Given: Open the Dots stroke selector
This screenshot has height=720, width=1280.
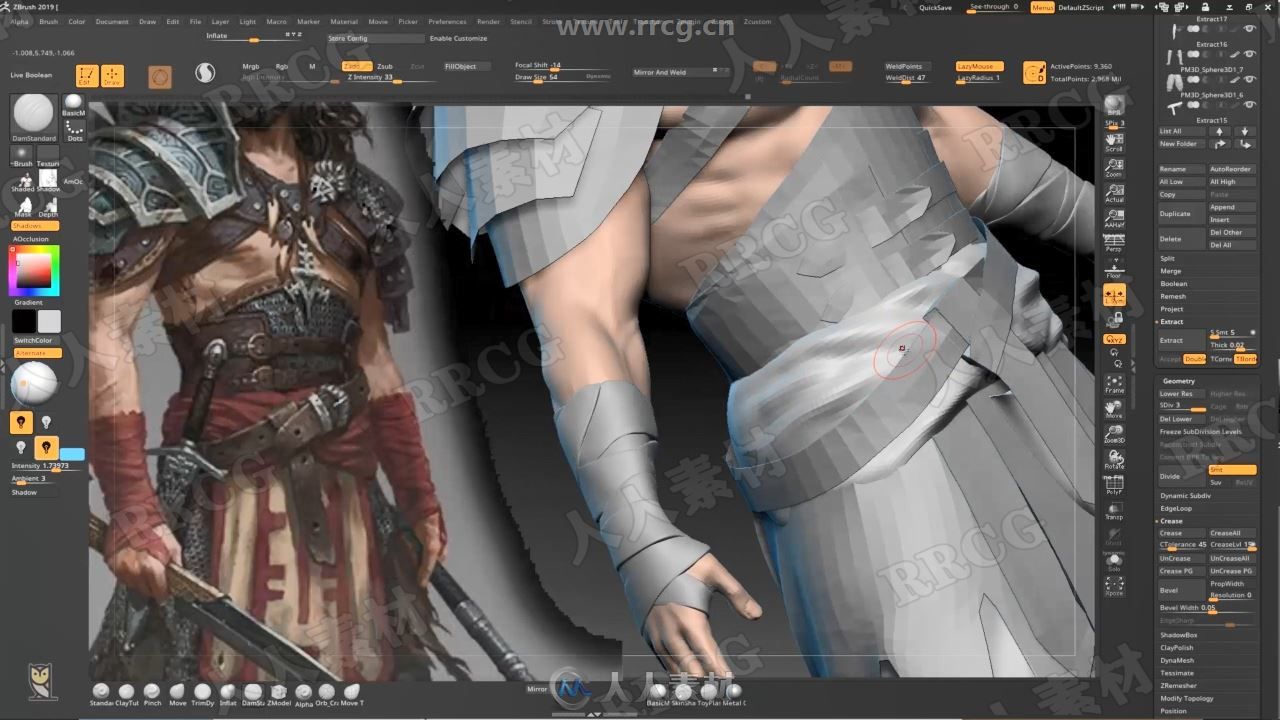Looking at the screenshot, I should click(x=74, y=130).
